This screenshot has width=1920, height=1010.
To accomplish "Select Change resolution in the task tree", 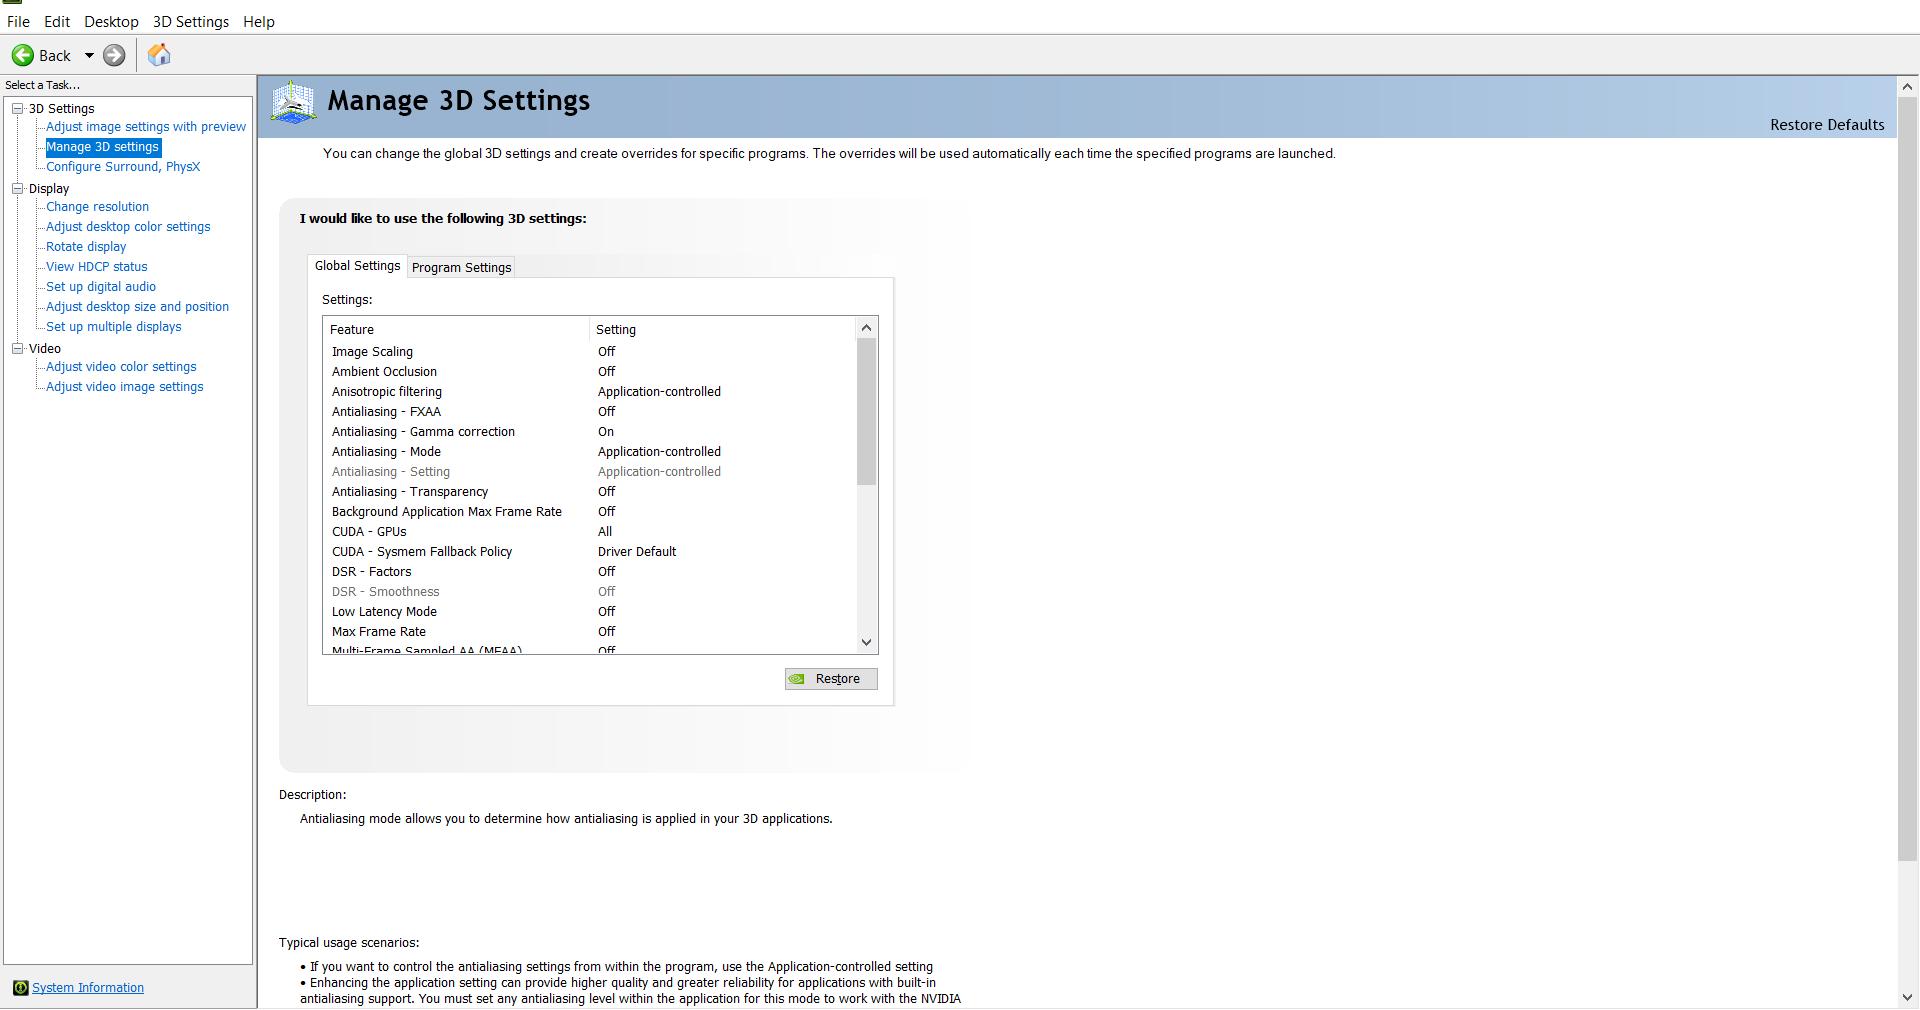I will (97, 207).
